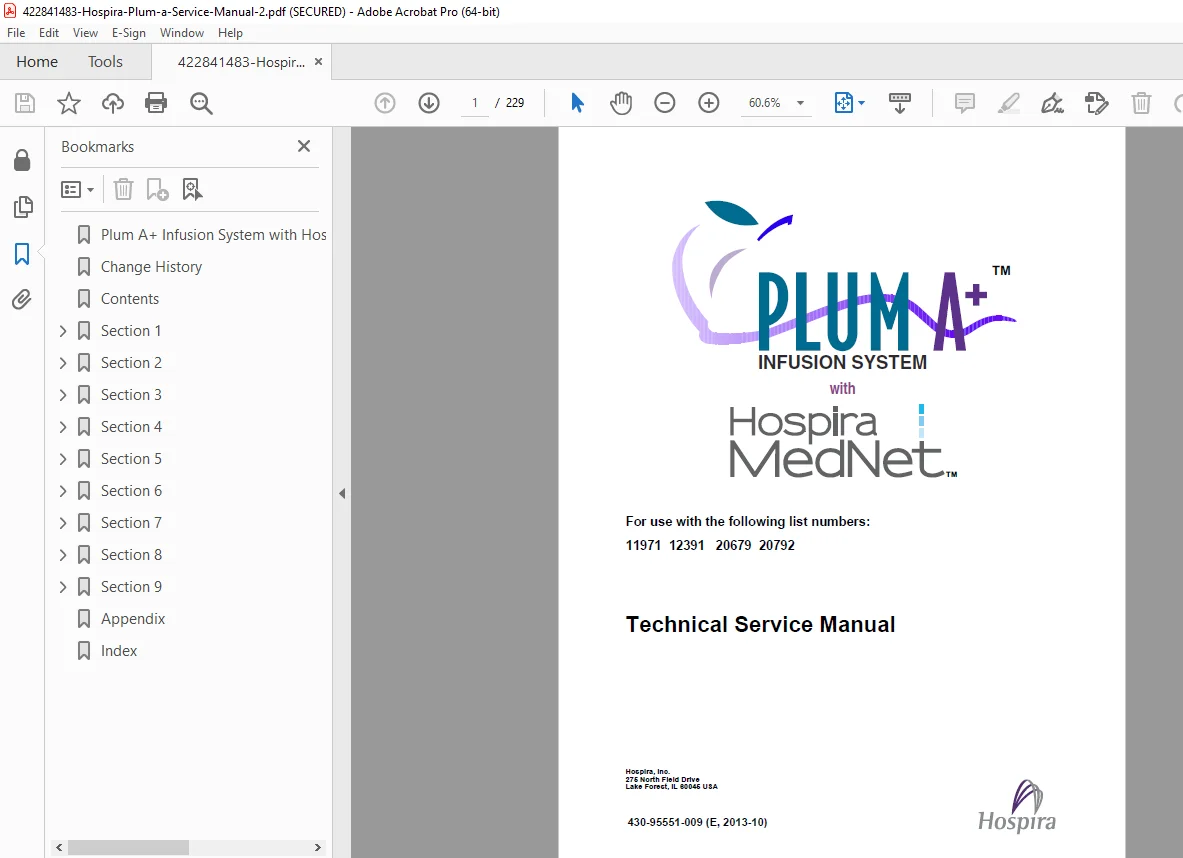Close the 422841483-Hospir document tab
Screen dimensions: 1183x858
coord(318,62)
